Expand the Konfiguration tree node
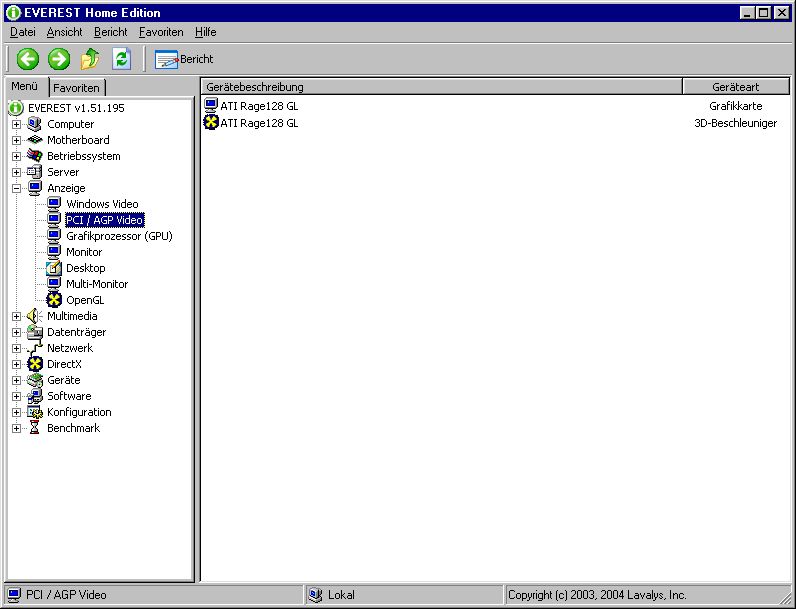 coord(16,412)
